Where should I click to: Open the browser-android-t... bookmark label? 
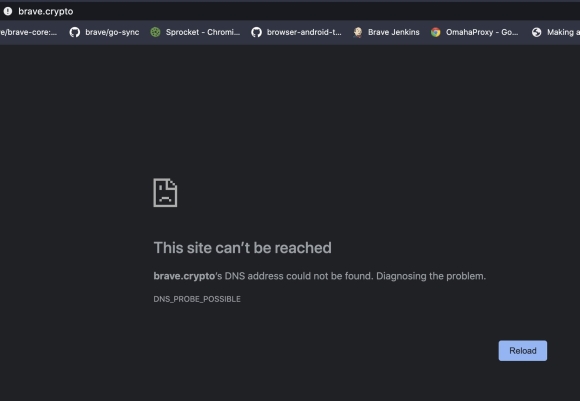click(304, 32)
